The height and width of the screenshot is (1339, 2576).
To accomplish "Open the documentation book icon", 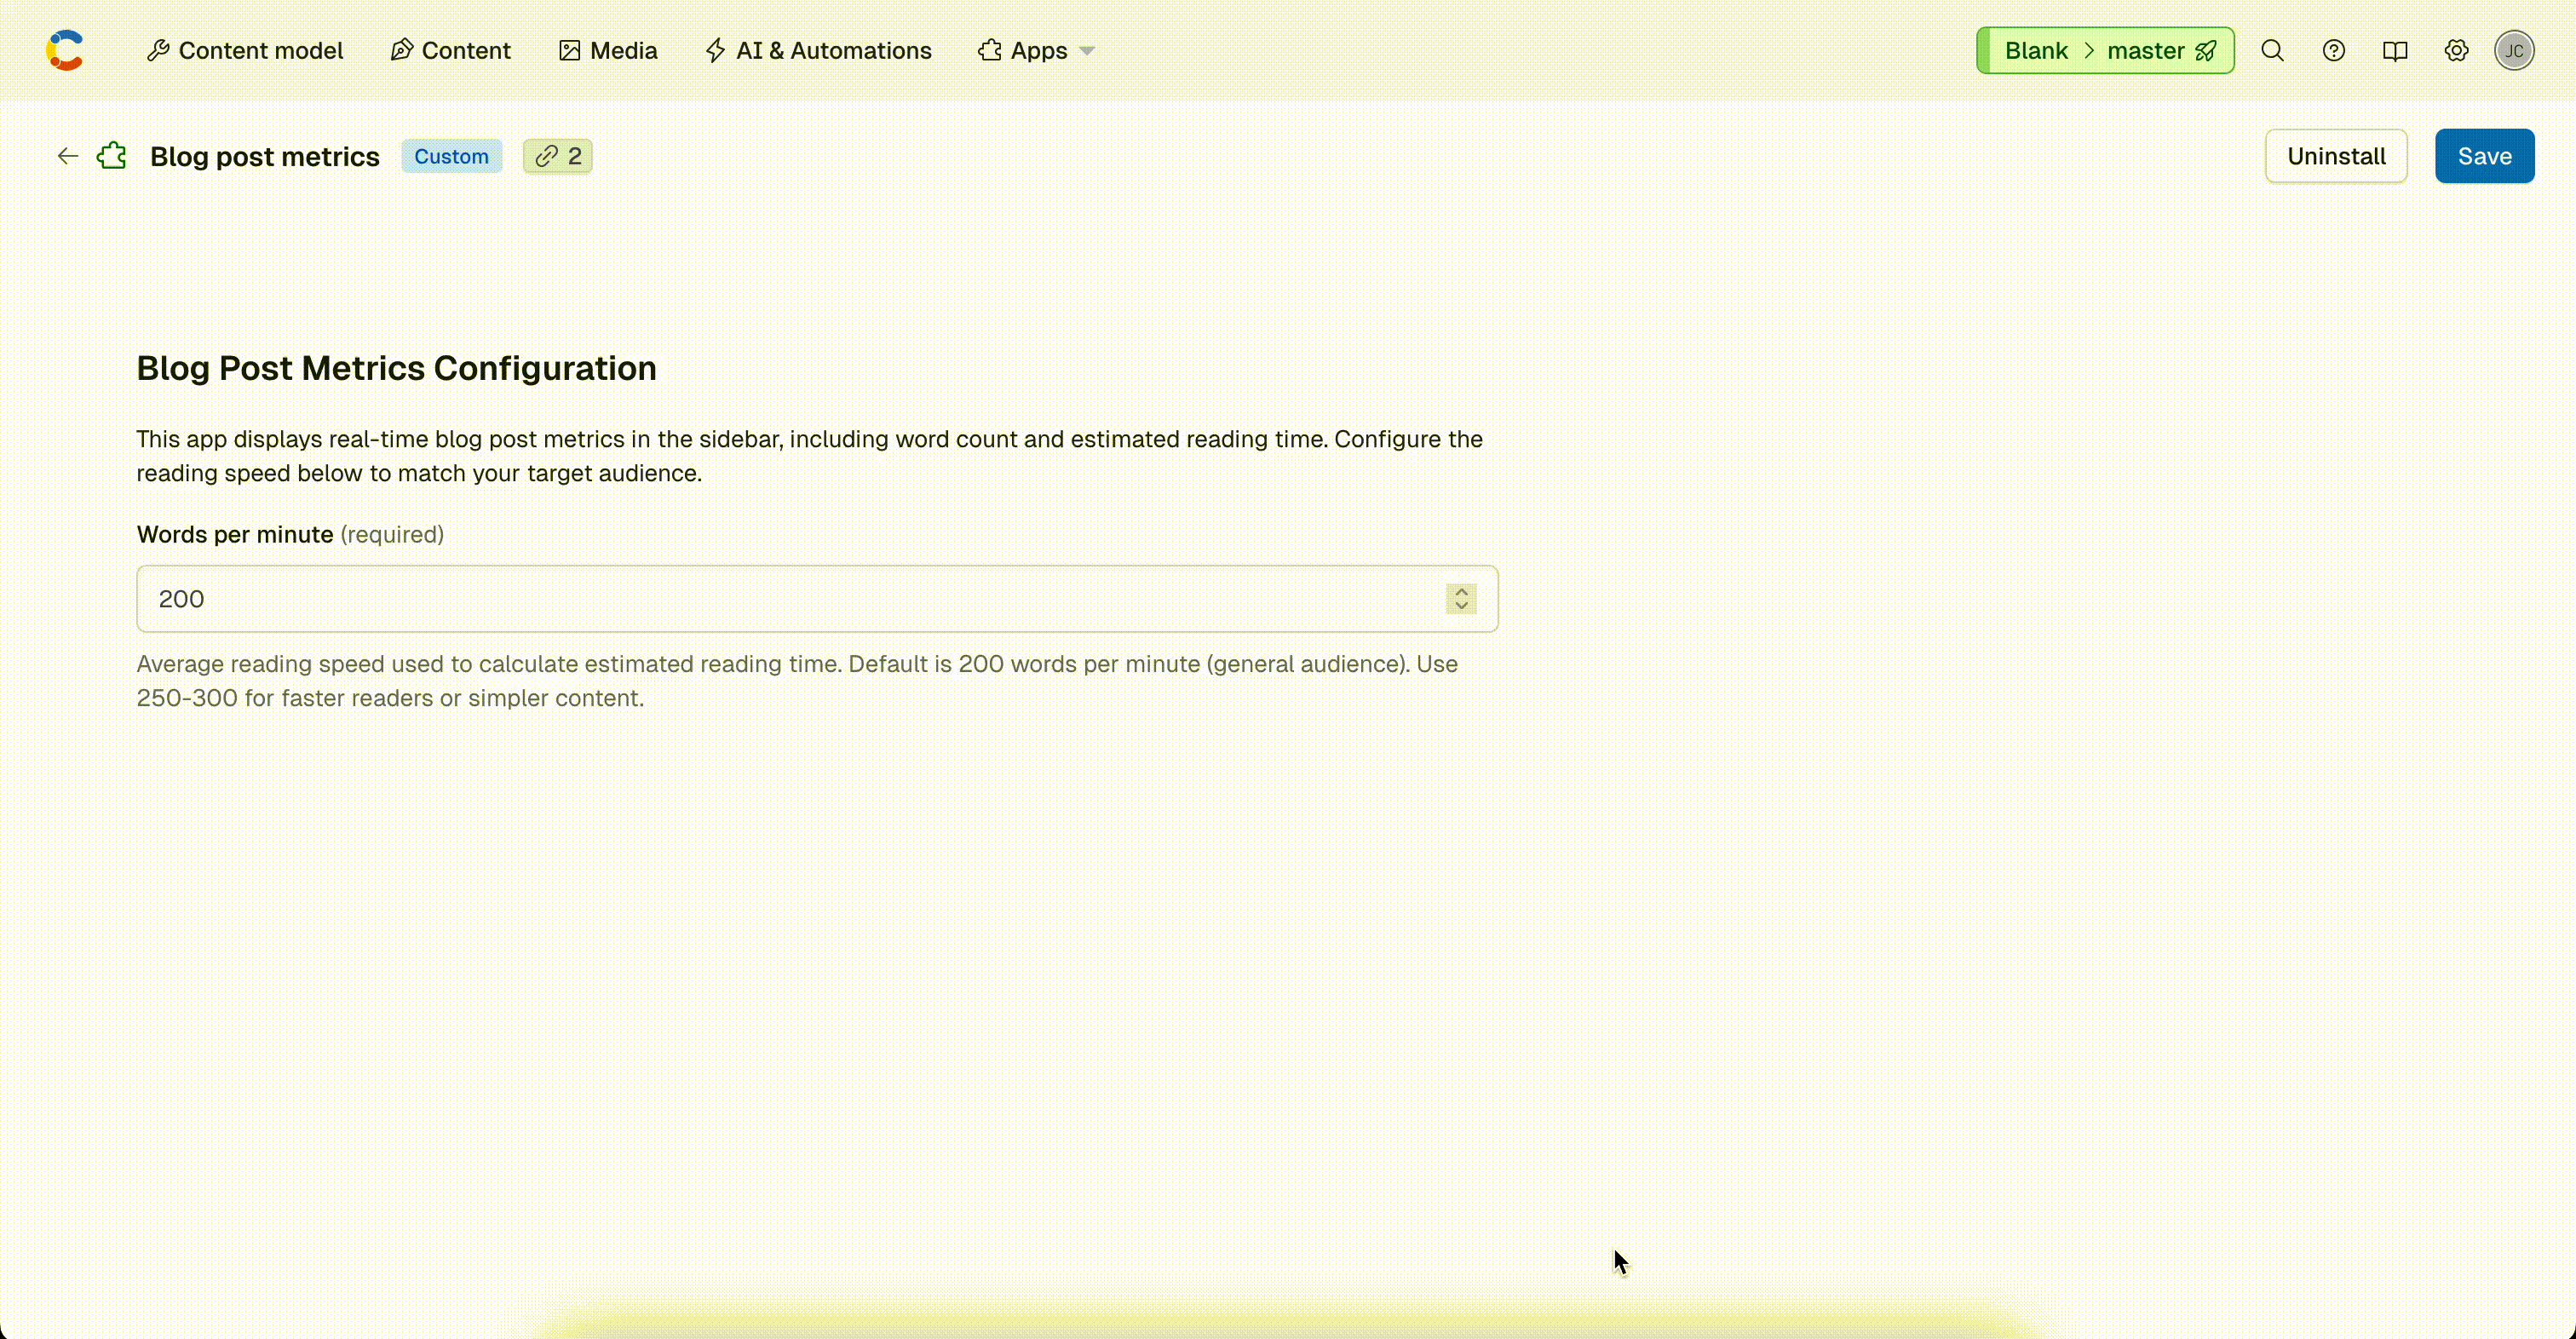I will 2394,51.
